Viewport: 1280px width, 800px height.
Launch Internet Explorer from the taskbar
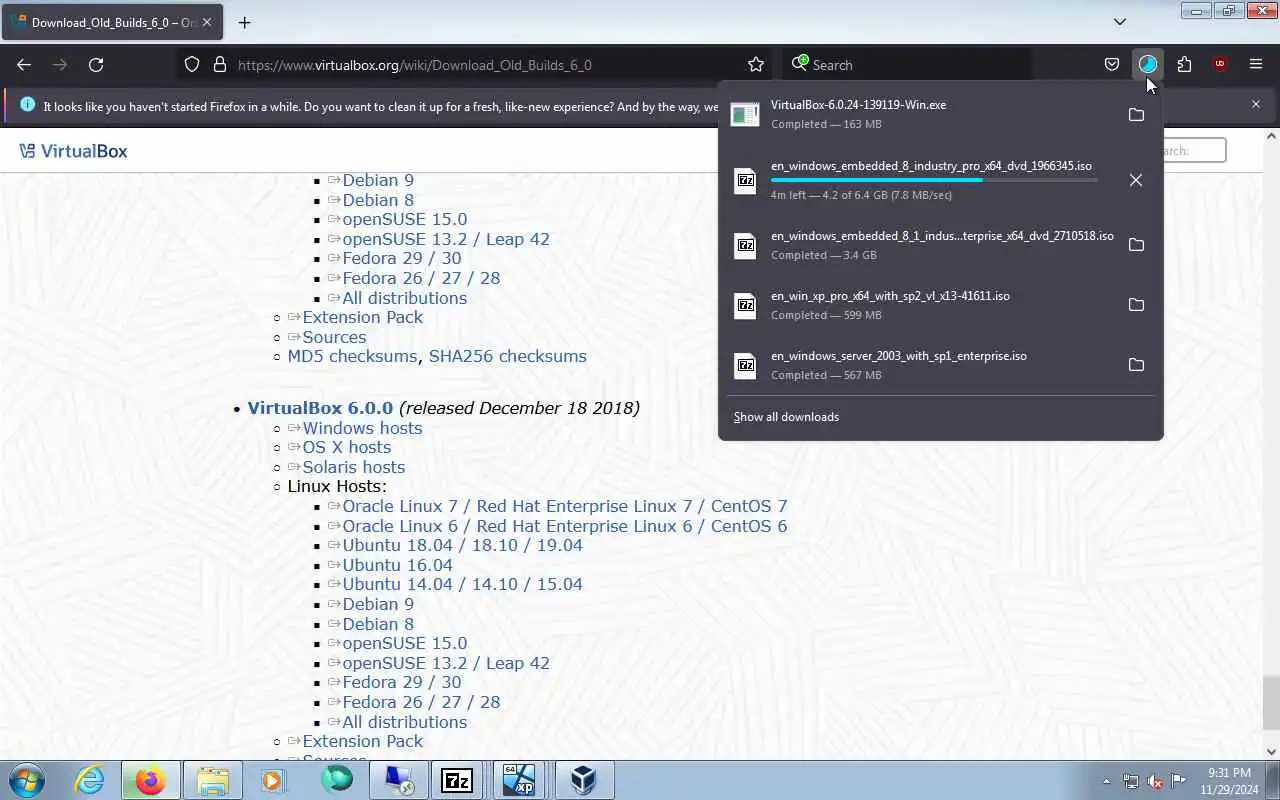point(90,780)
